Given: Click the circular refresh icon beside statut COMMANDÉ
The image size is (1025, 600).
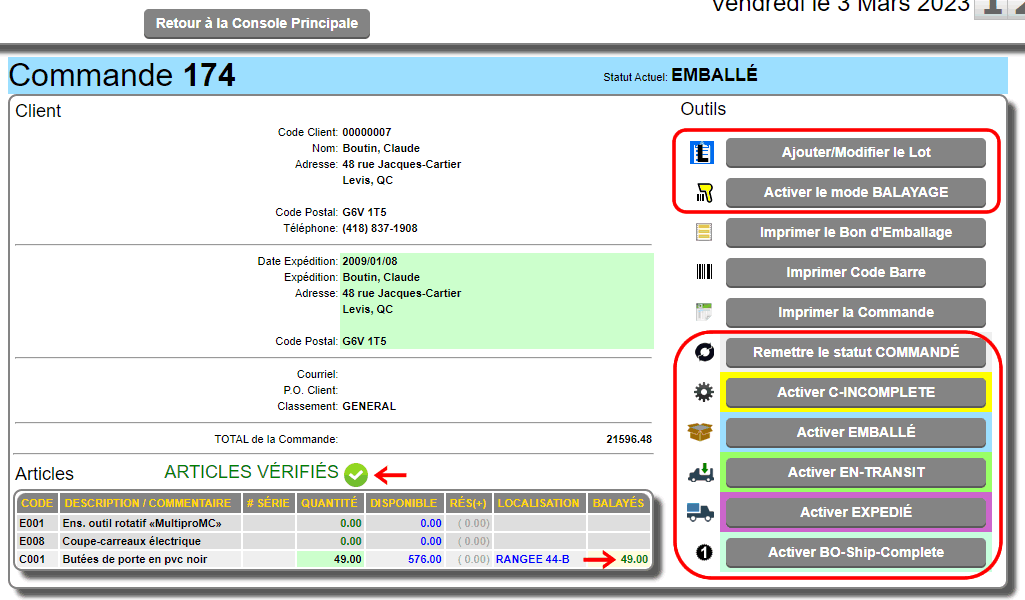Looking at the screenshot, I should point(704,352).
